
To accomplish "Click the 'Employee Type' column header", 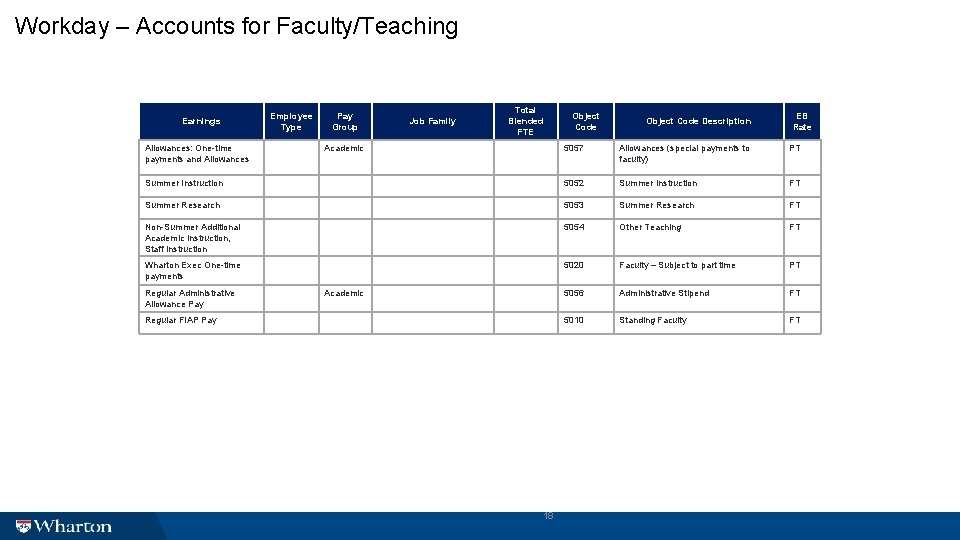I will pyautogui.click(x=291, y=121).
